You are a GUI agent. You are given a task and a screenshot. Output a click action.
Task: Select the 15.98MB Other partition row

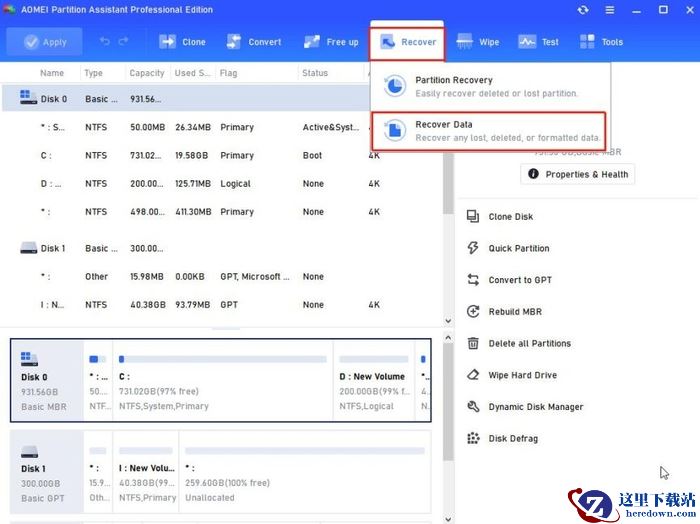click(x=221, y=276)
